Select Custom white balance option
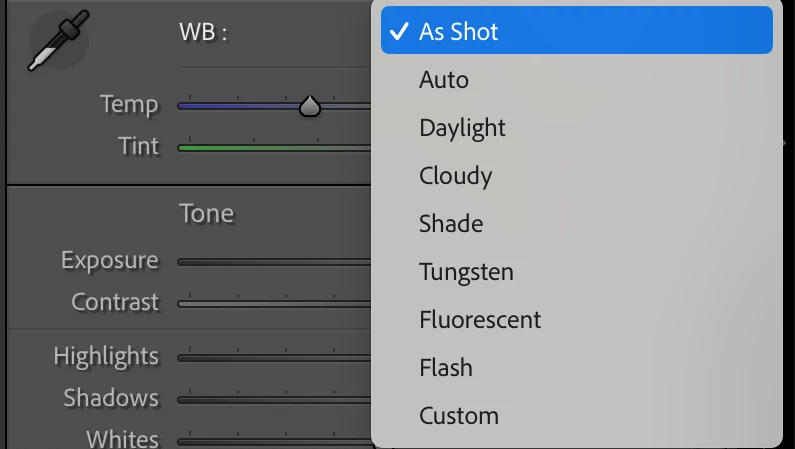795x449 pixels. tap(458, 416)
